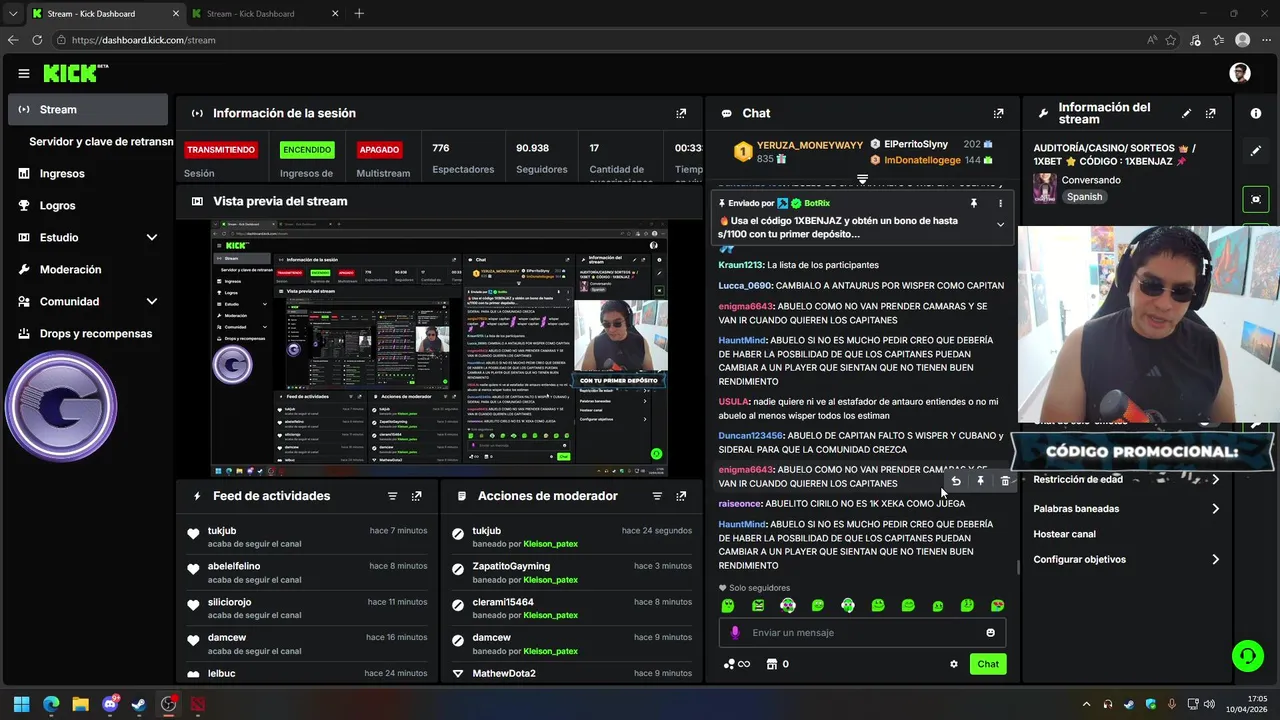Viewport: 1280px width, 720px height.
Task: Delete enigma6643's hovered chat message
Action: point(1005,481)
